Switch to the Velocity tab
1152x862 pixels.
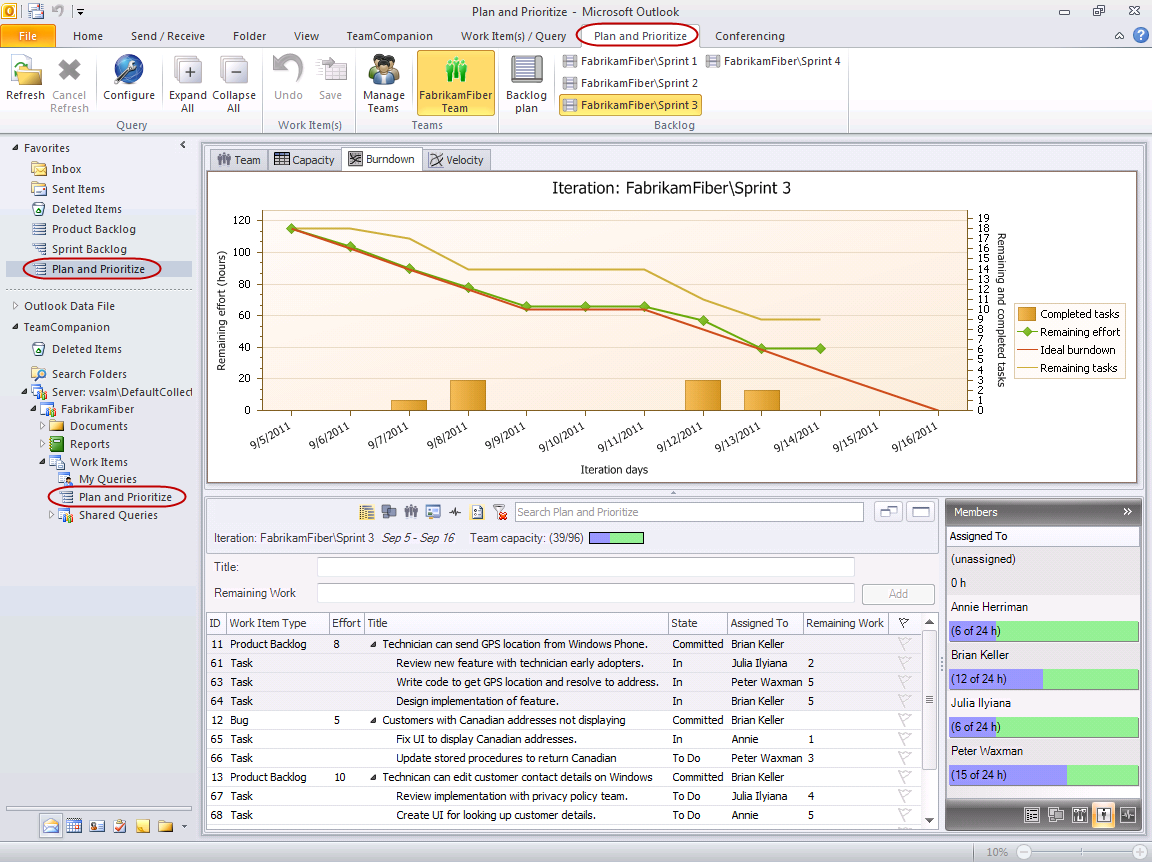[x=456, y=160]
